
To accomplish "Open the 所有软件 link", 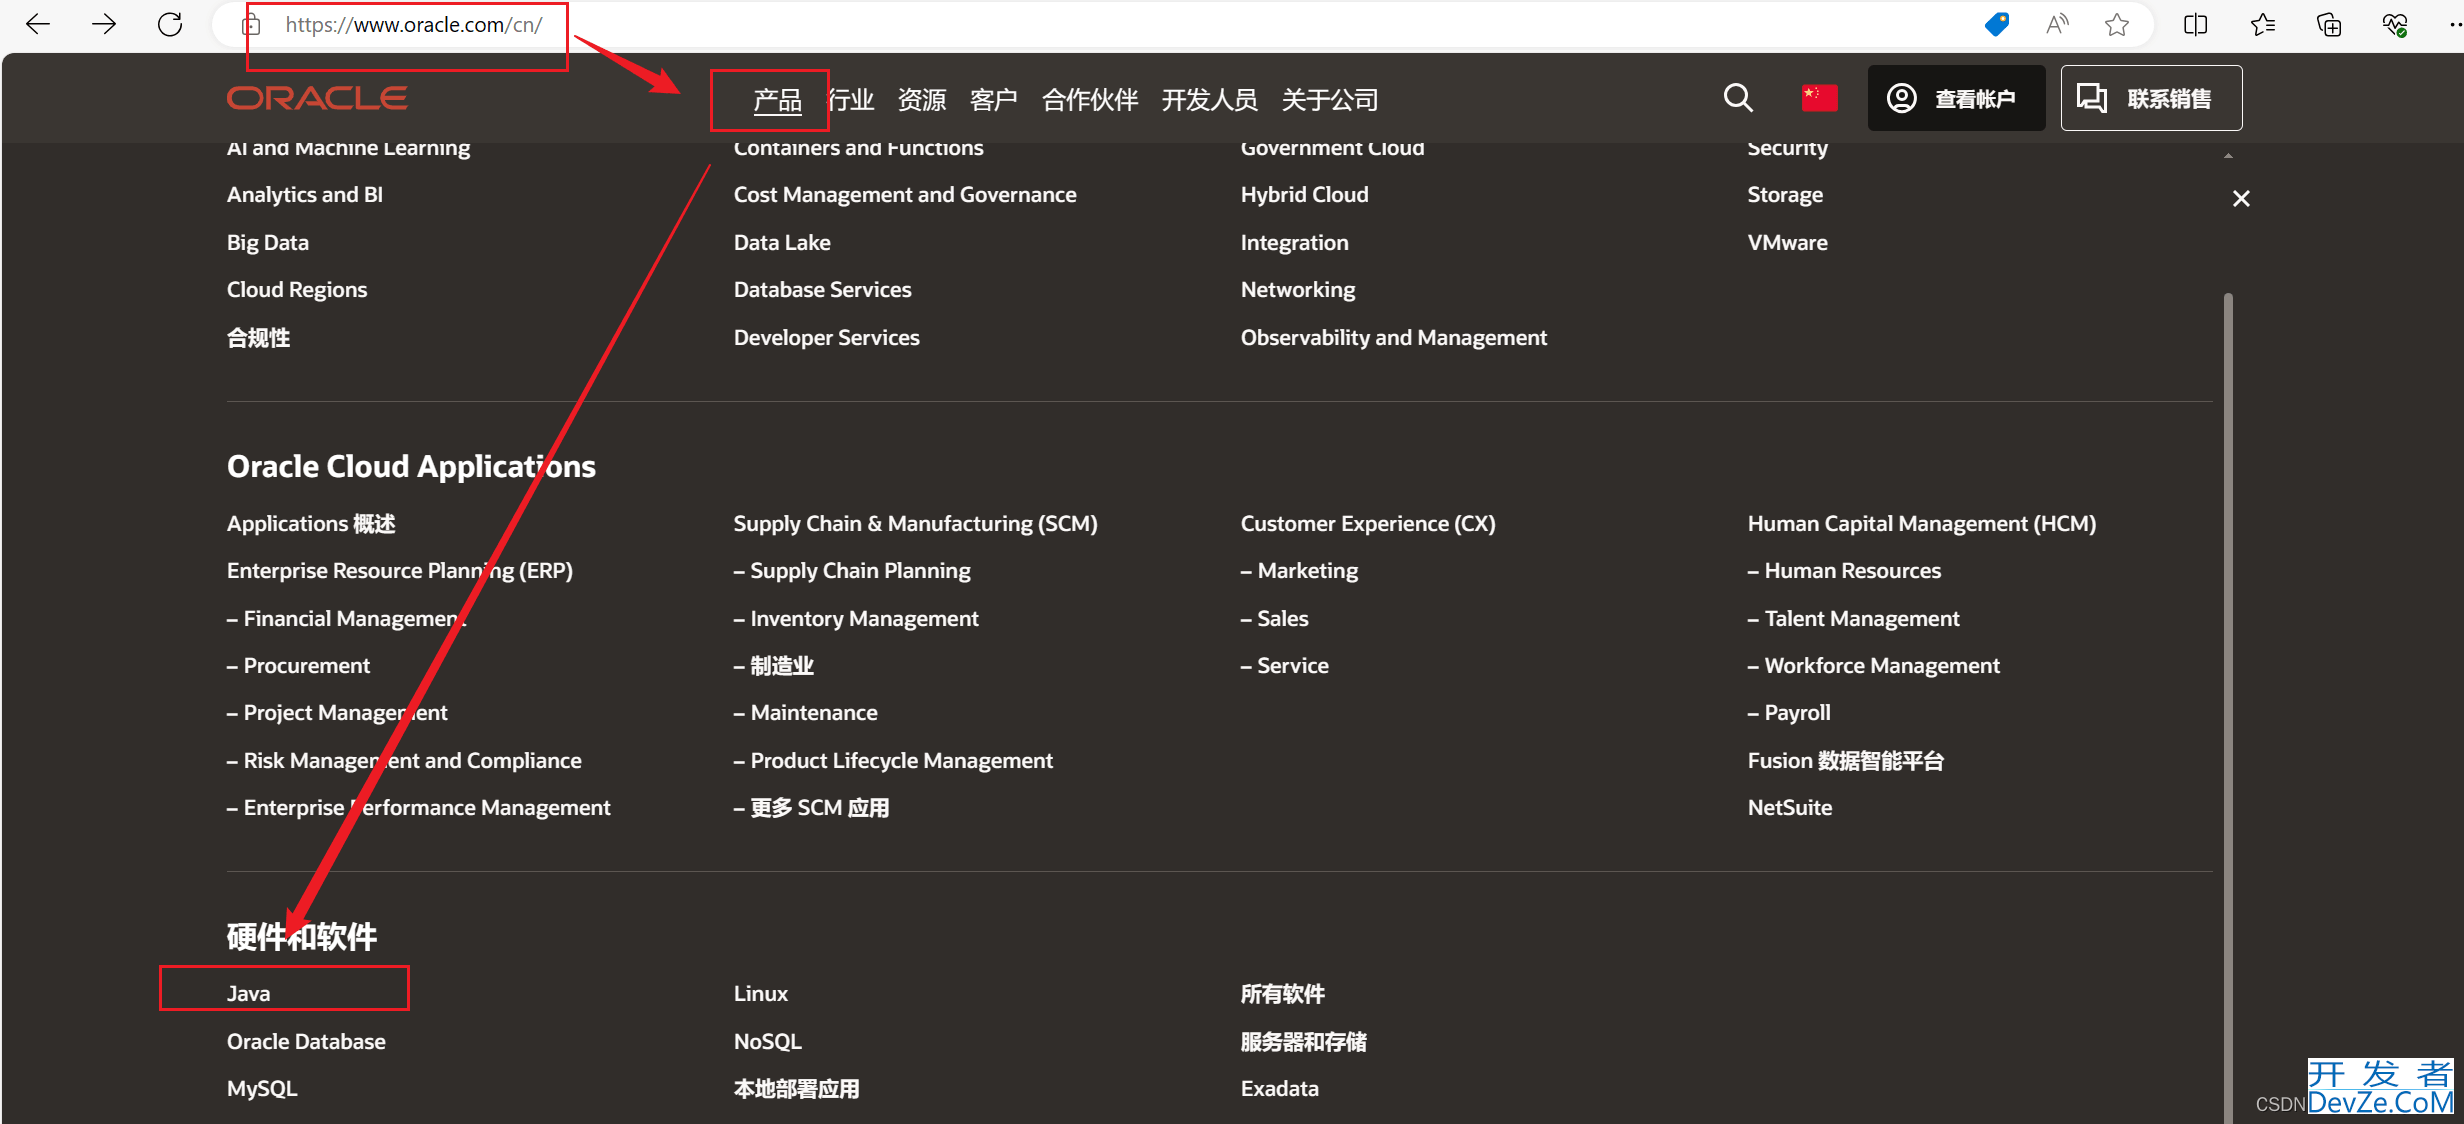I will pyautogui.click(x=1283, y=994).
